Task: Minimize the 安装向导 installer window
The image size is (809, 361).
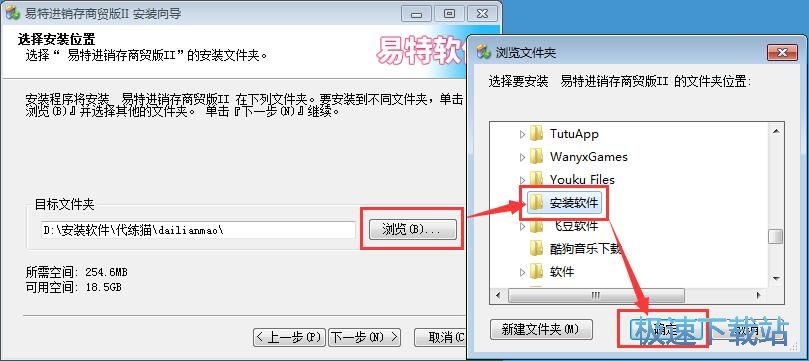Action: [x=416, y=14]
